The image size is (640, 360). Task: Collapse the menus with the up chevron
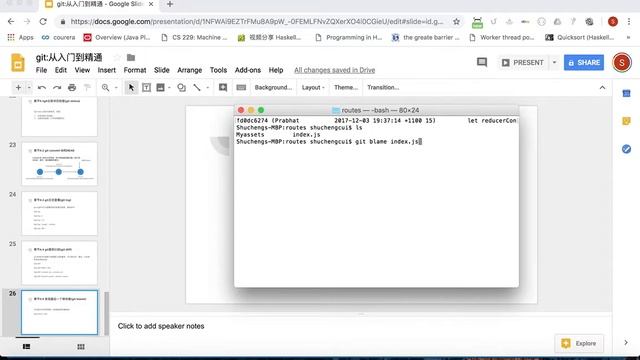click(x=602, y=87)
